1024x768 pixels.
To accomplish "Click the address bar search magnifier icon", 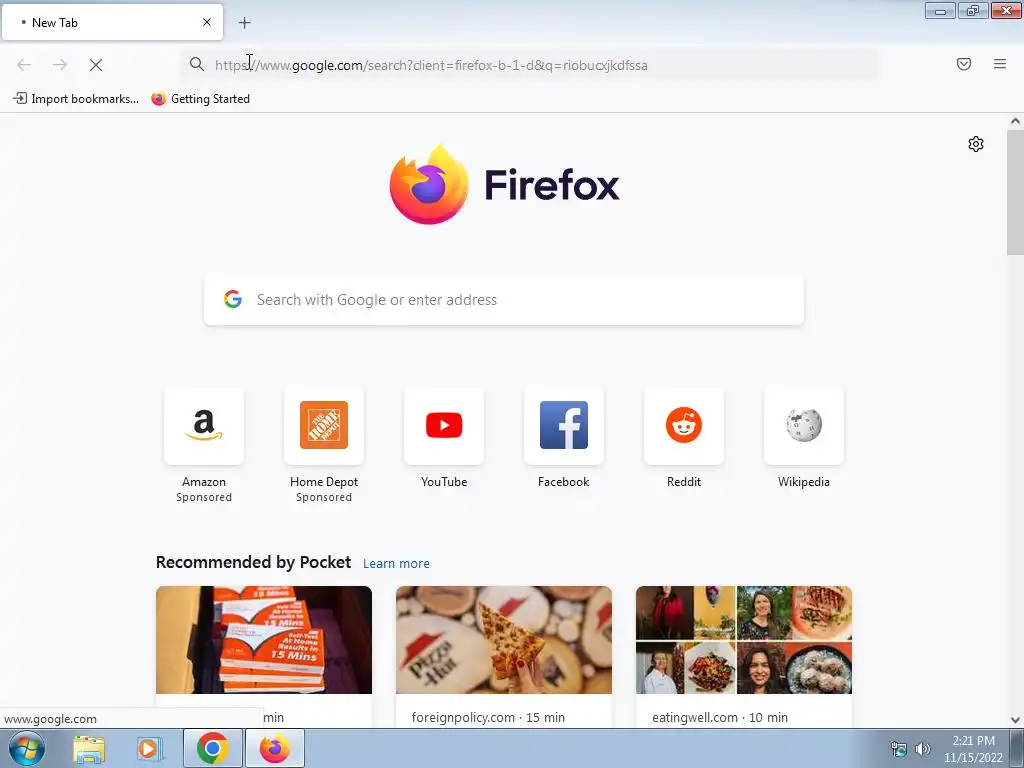I will click(197, 64).
